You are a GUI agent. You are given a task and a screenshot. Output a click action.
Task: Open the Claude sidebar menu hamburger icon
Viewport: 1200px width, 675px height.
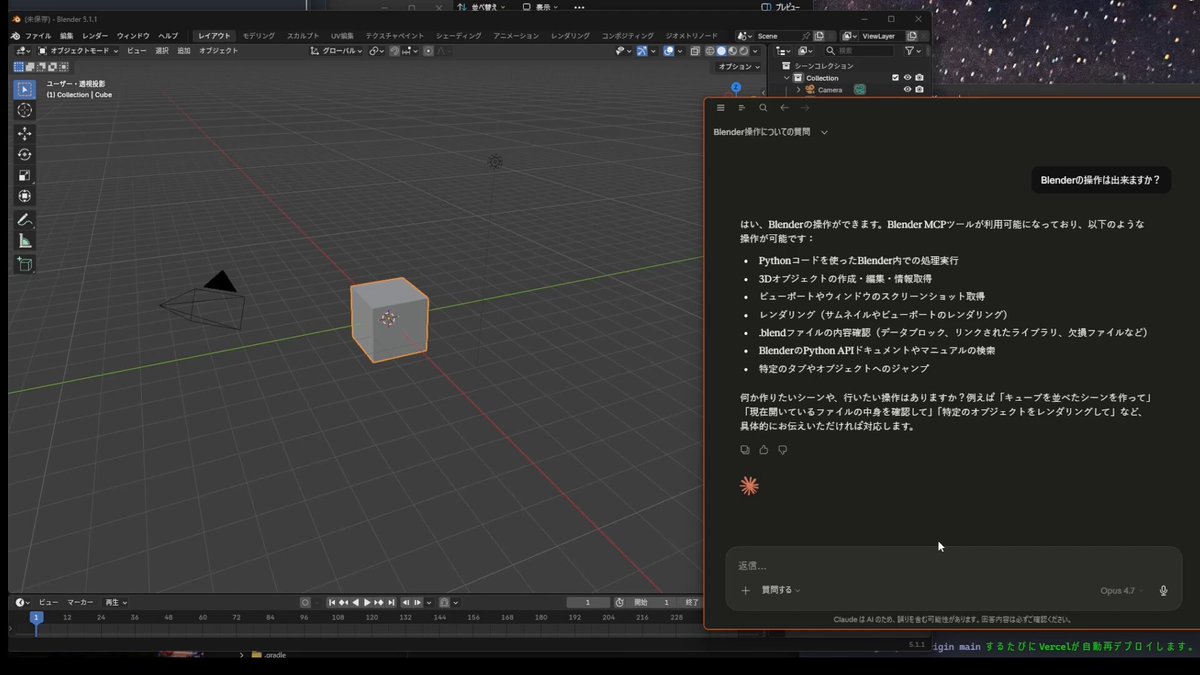click(x=720, y=108)
